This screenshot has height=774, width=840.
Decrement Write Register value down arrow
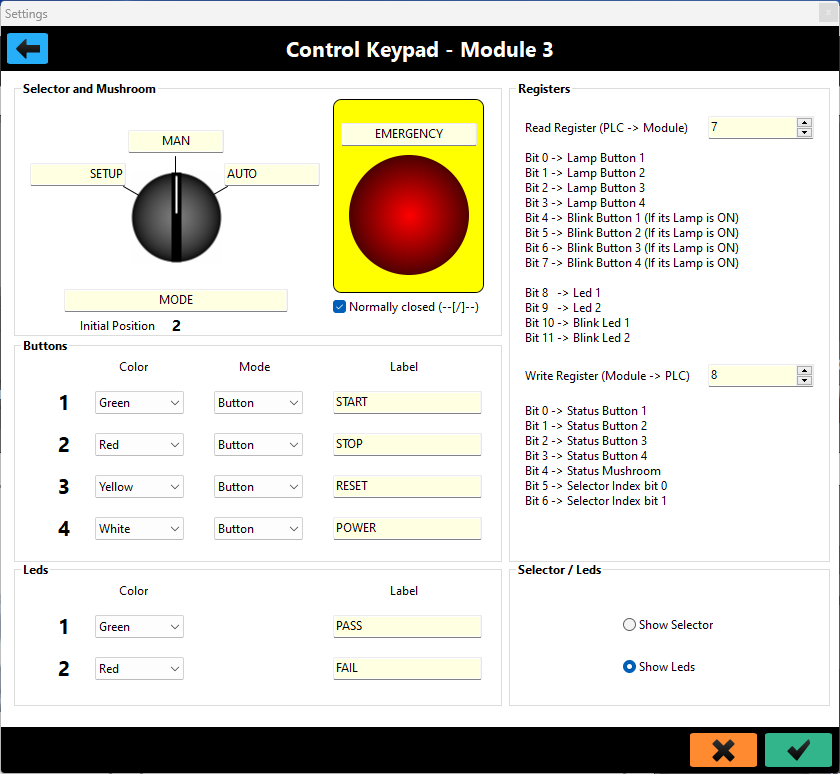[804, 380]
